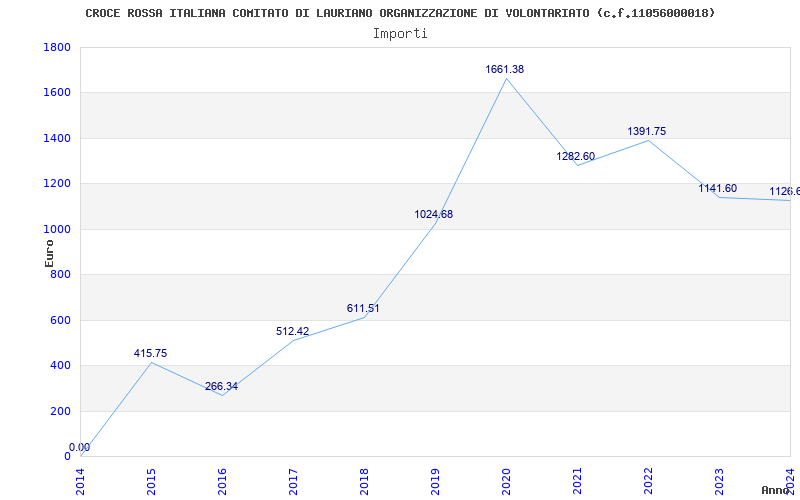Click x-axis year 2015

point(152,481)
